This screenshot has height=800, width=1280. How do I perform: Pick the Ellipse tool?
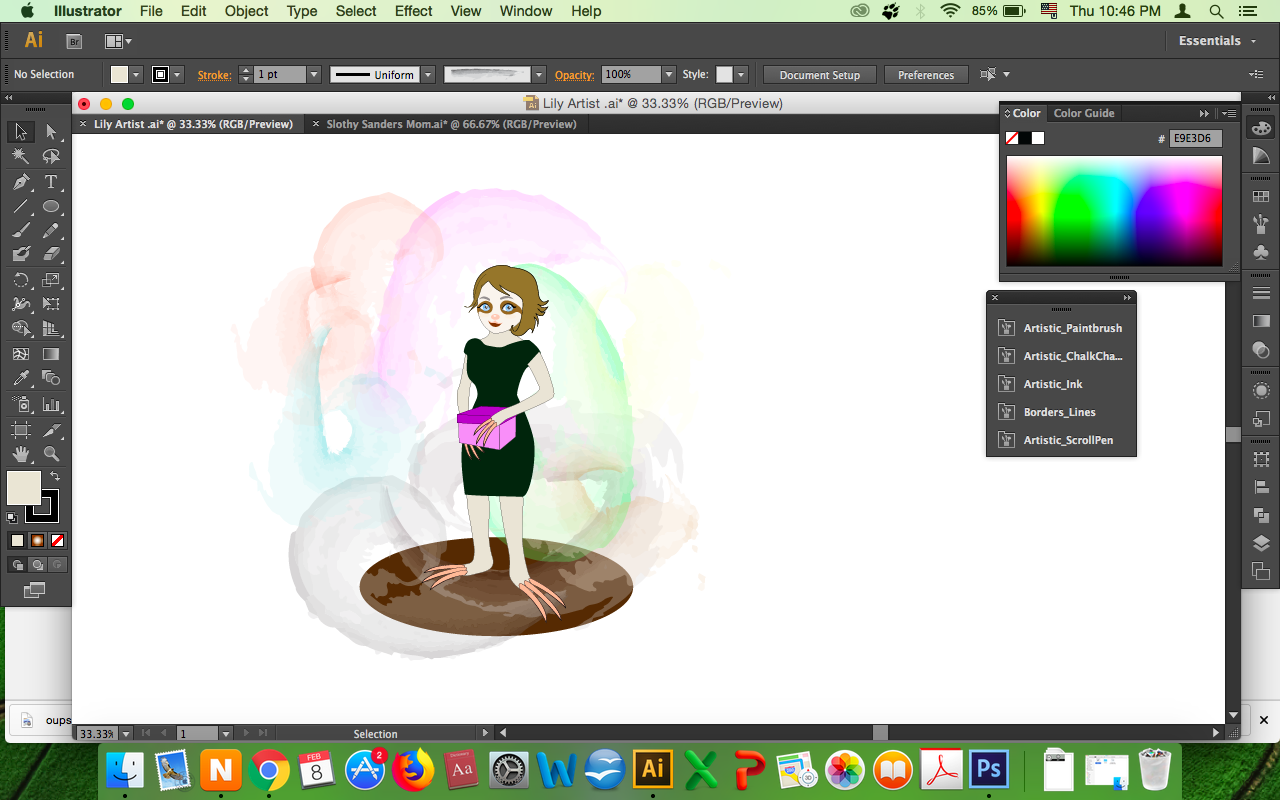51,207
